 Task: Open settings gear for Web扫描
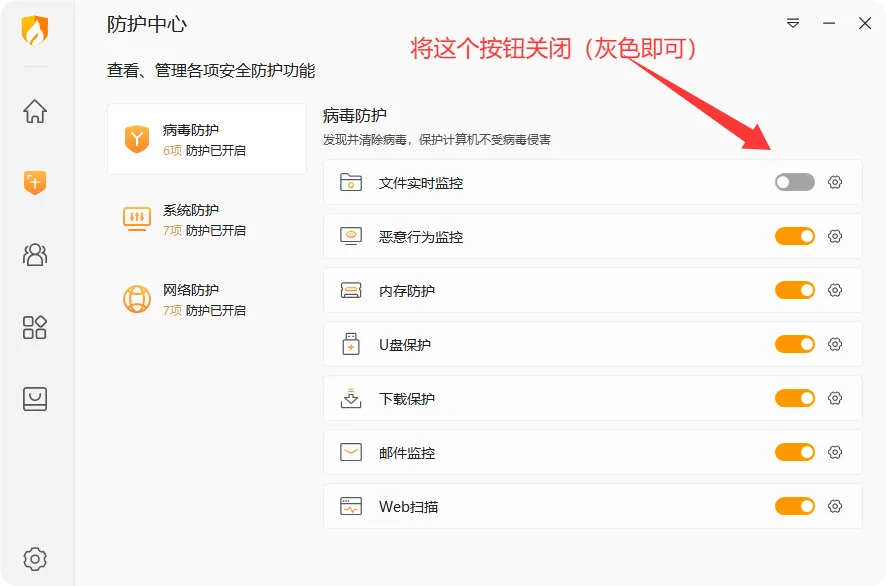pyautogui.click(x=836, y=506)
